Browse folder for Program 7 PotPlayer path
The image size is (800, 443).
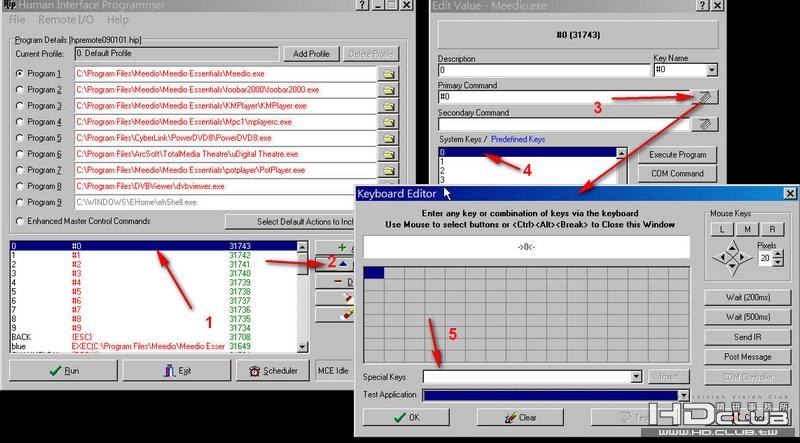tap(389, 170)
